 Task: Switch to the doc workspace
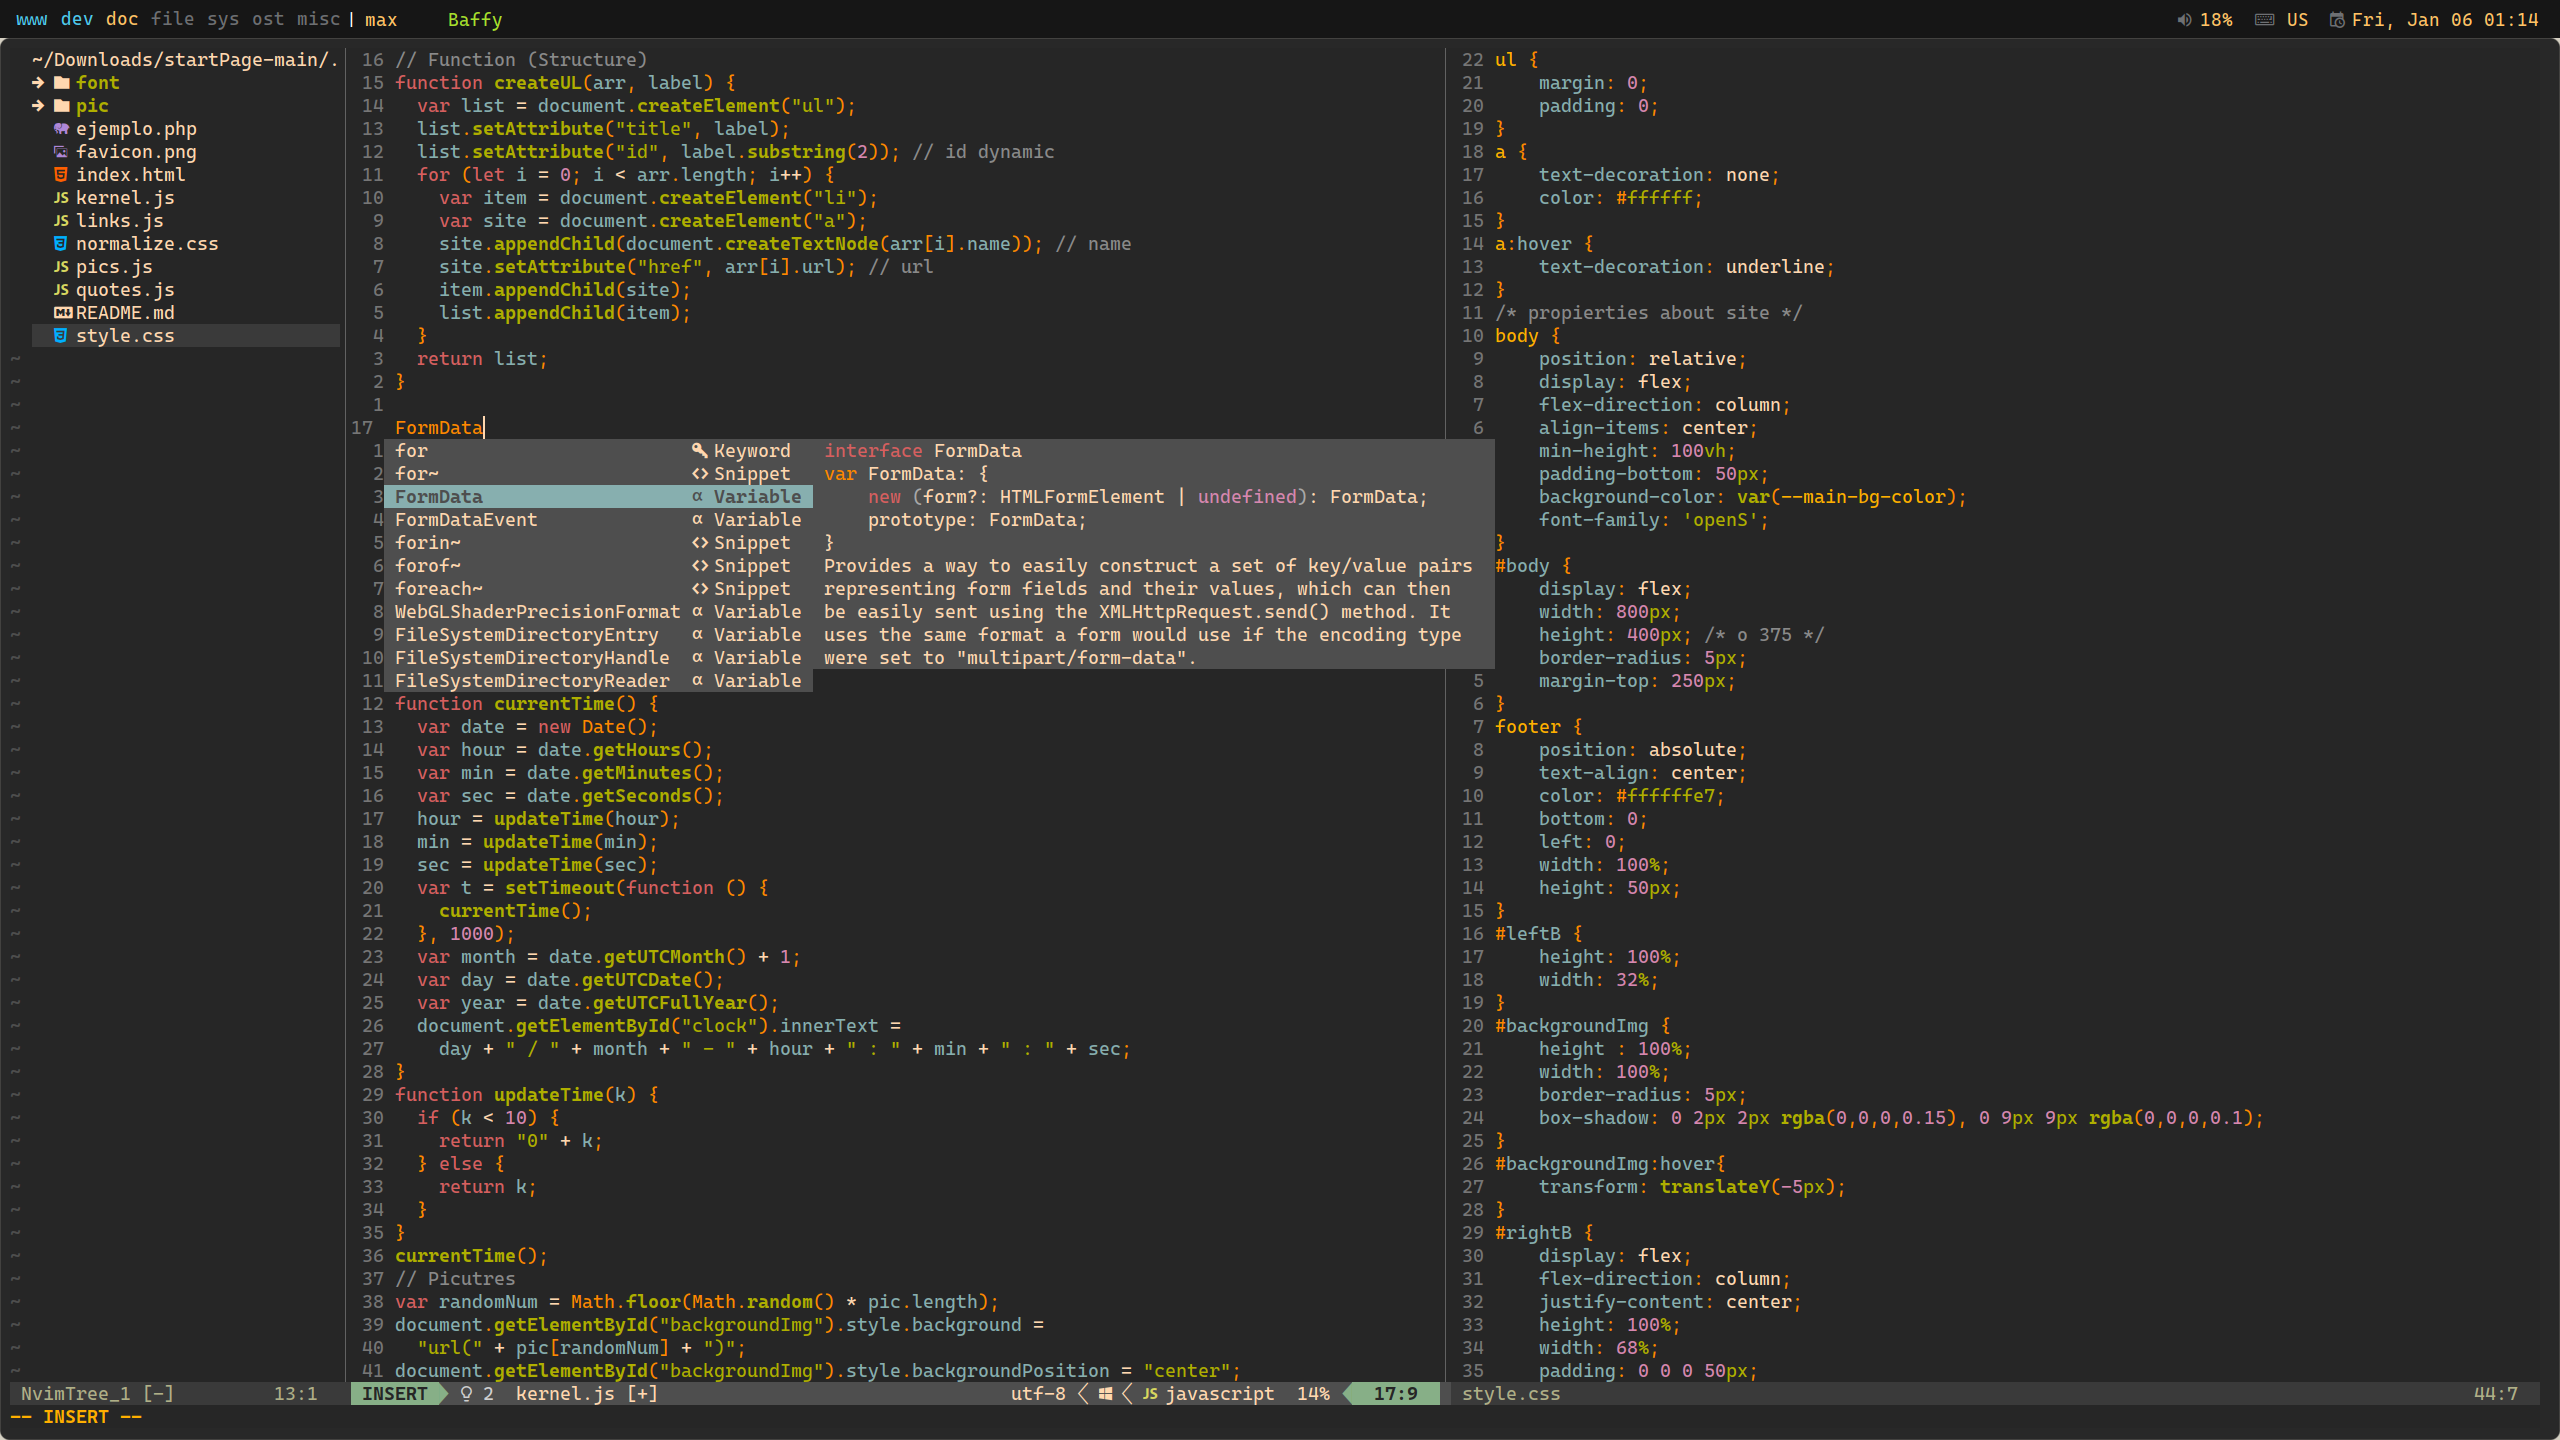pyautogui.click(x=122, y=19)
